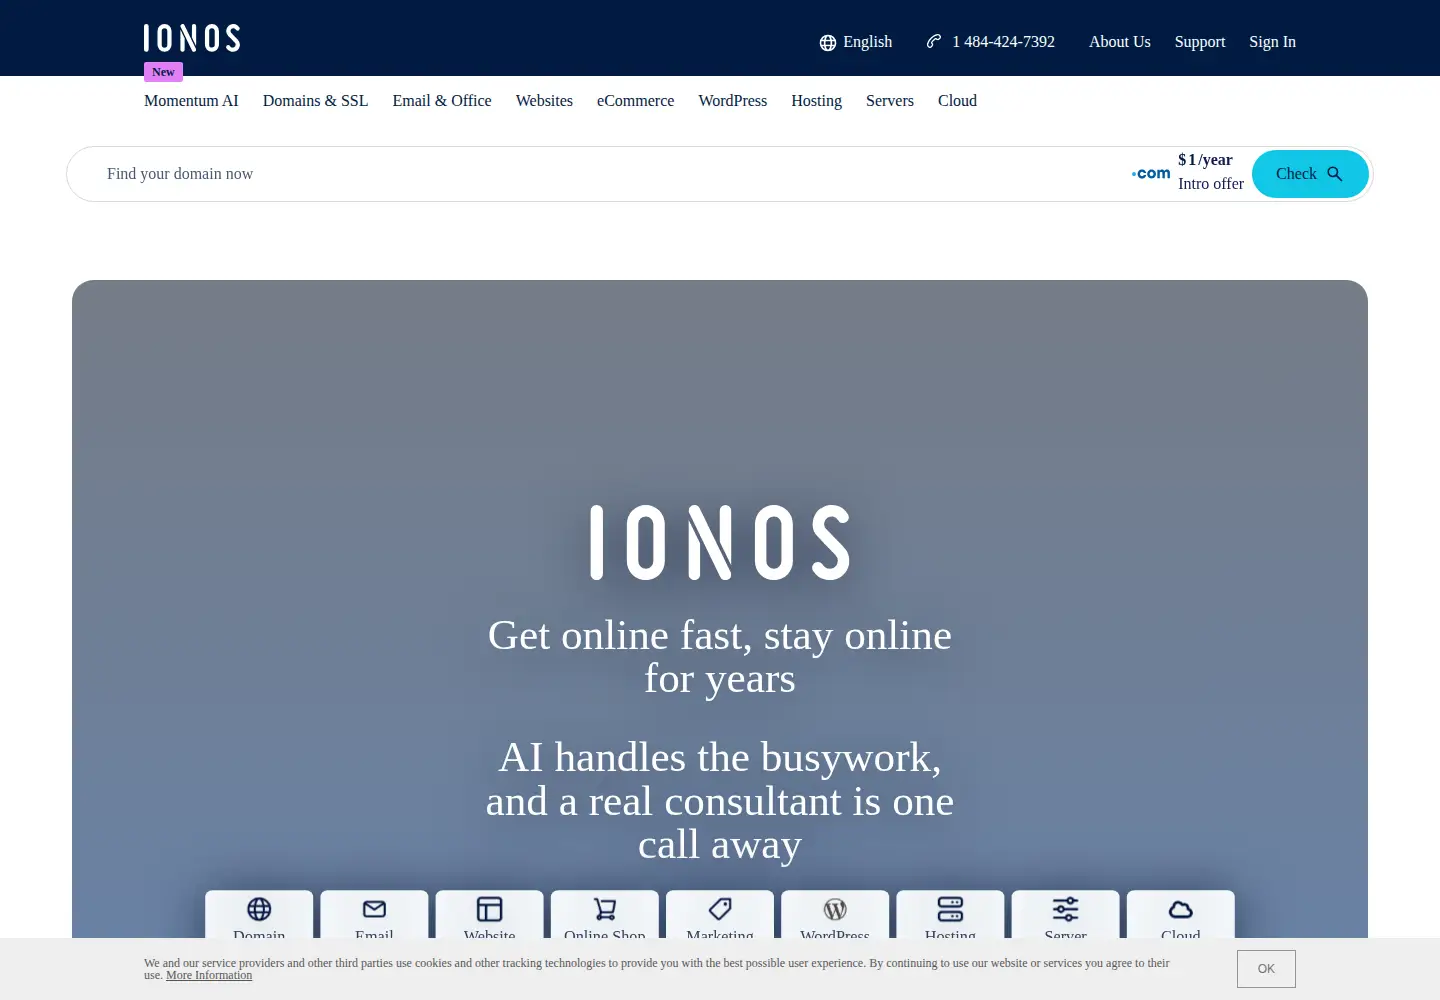Open the Support link
The width and height of the screenshot is (1440, 1000).
point(1200,42)
